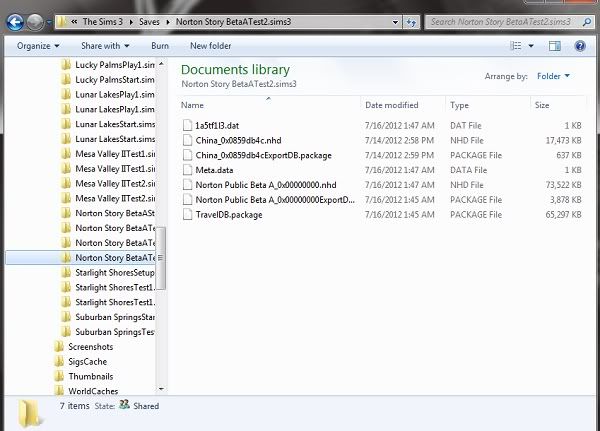Select the Meta.data file
This screenshot has width=600, height=431.
[x=214, y=170]
